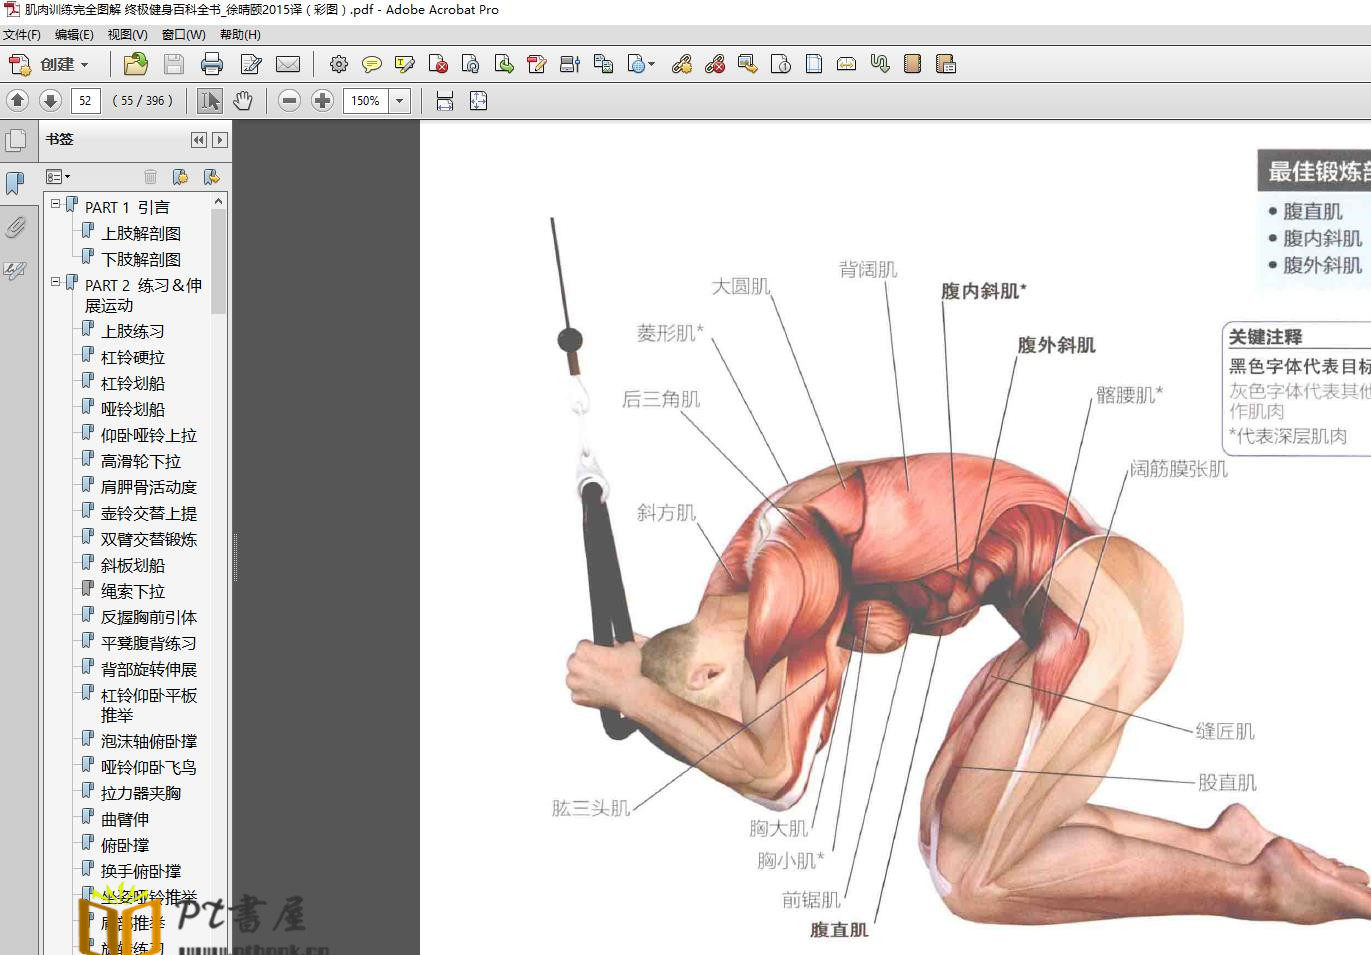The width and height of the screenshot is (1371, 955).
Task: Zoom in with the plus button
Action: pyautogui.click(x=322, y=101)
